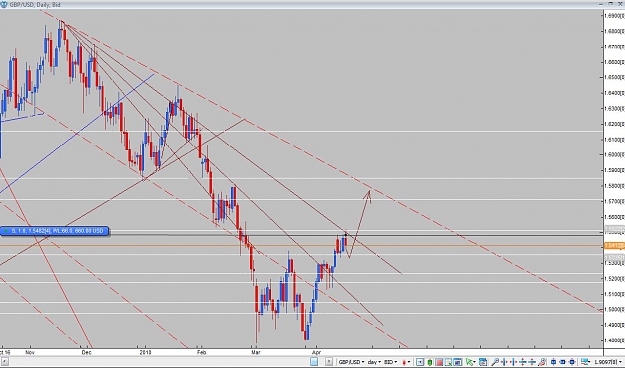Image resolution: width=625 pixels, height=368 pixels.
Task: Click the magnifier zoom tool
Action: click(495, 362)
